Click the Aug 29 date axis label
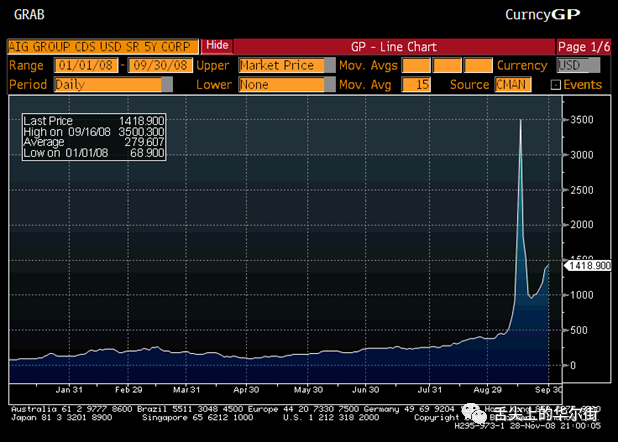Viewport: 618px width, 442px height. [488, 390]
